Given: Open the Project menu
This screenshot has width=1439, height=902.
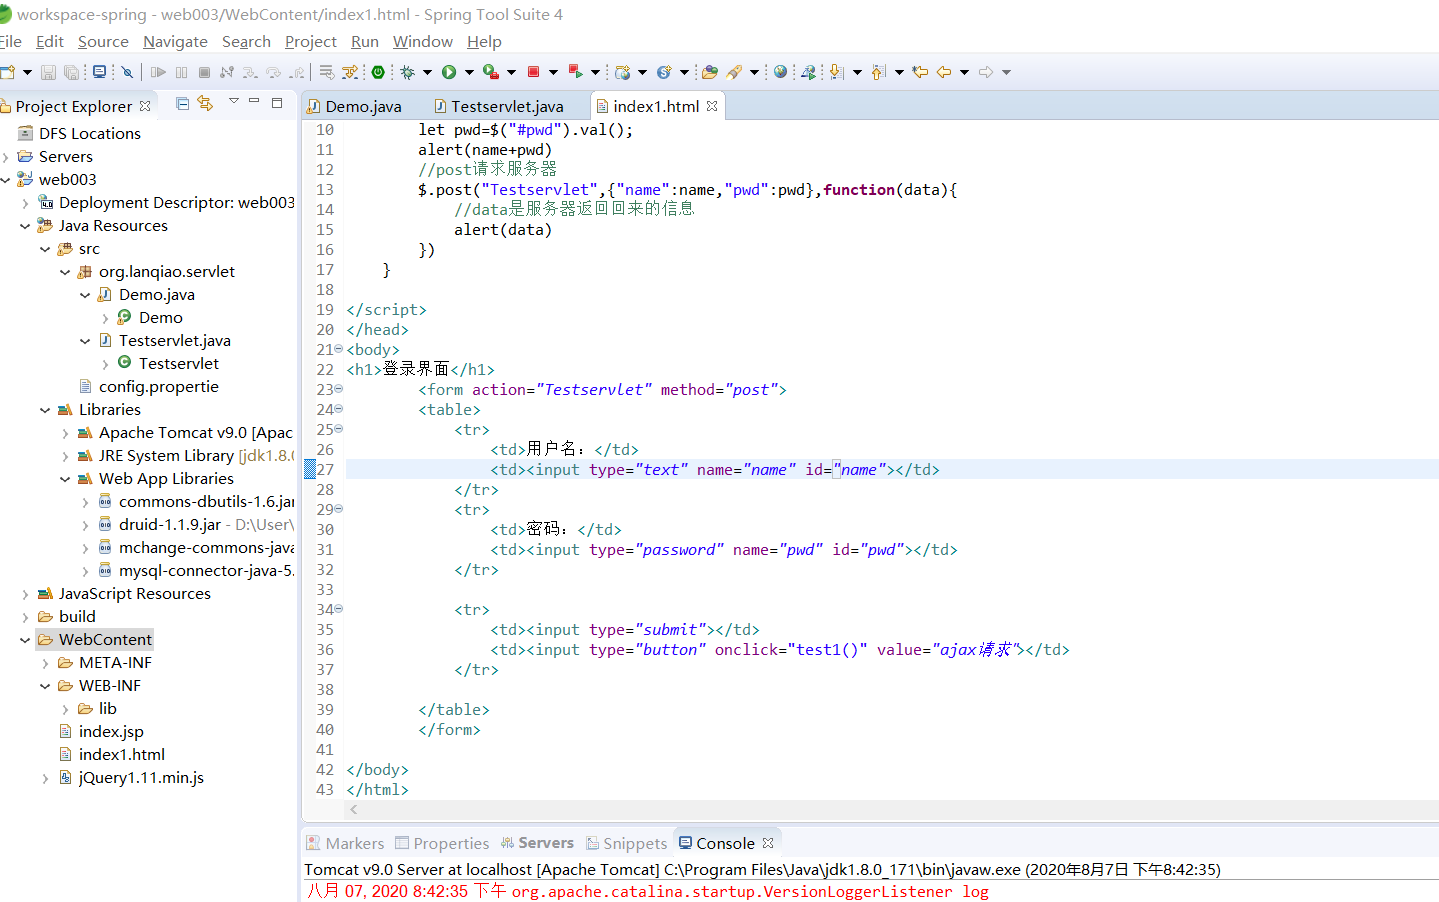Looking at the screenshot, I should point(311,42).
